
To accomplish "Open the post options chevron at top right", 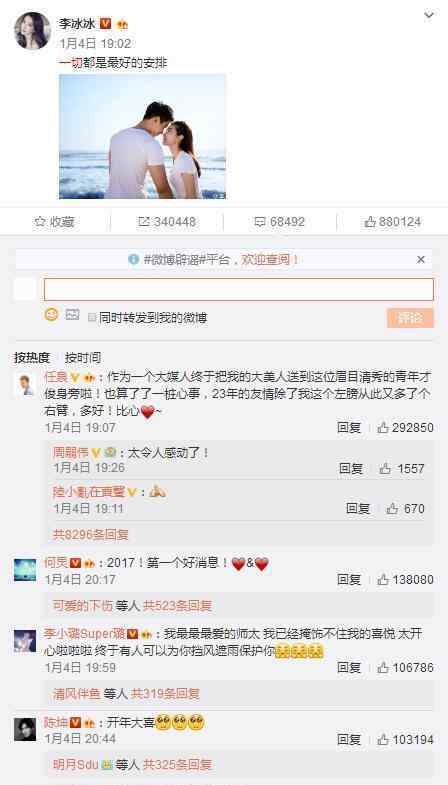I will point(429,16).
